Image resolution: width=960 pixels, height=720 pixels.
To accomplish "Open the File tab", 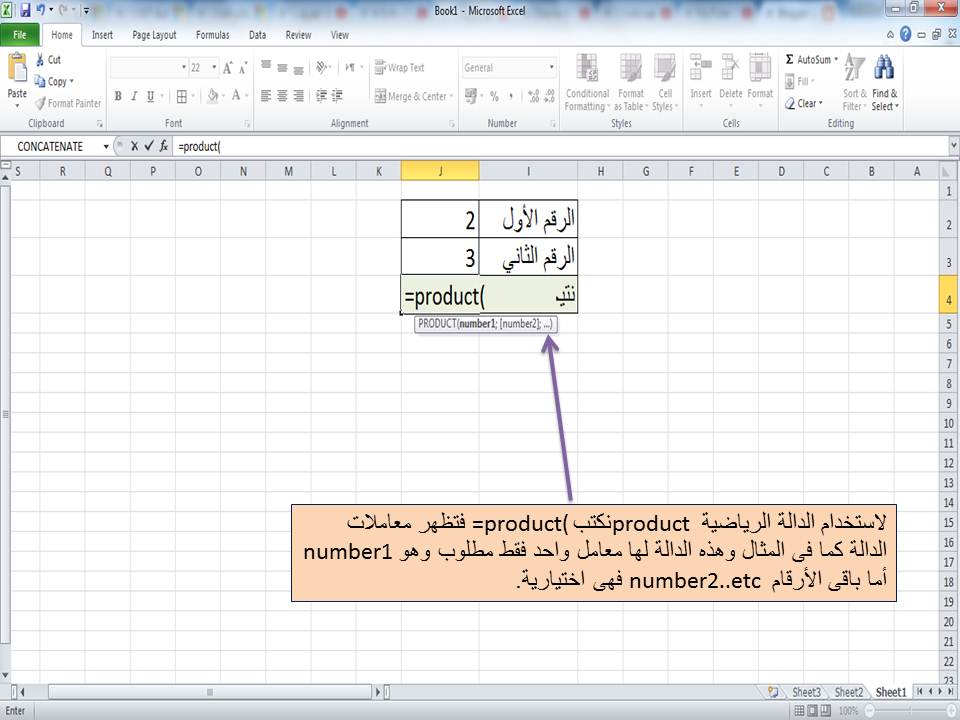I will coord(20,35).
